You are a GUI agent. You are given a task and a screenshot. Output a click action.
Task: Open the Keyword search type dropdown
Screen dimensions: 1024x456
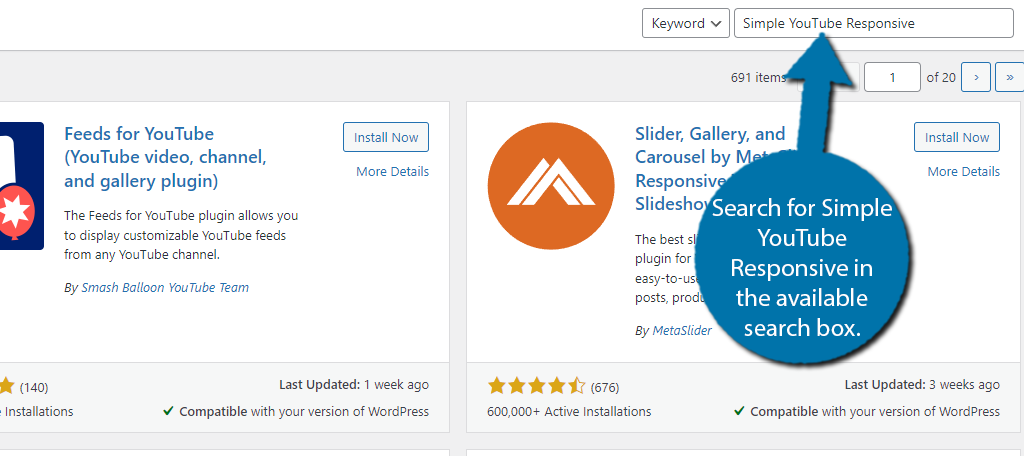click(x=686, y=24)
